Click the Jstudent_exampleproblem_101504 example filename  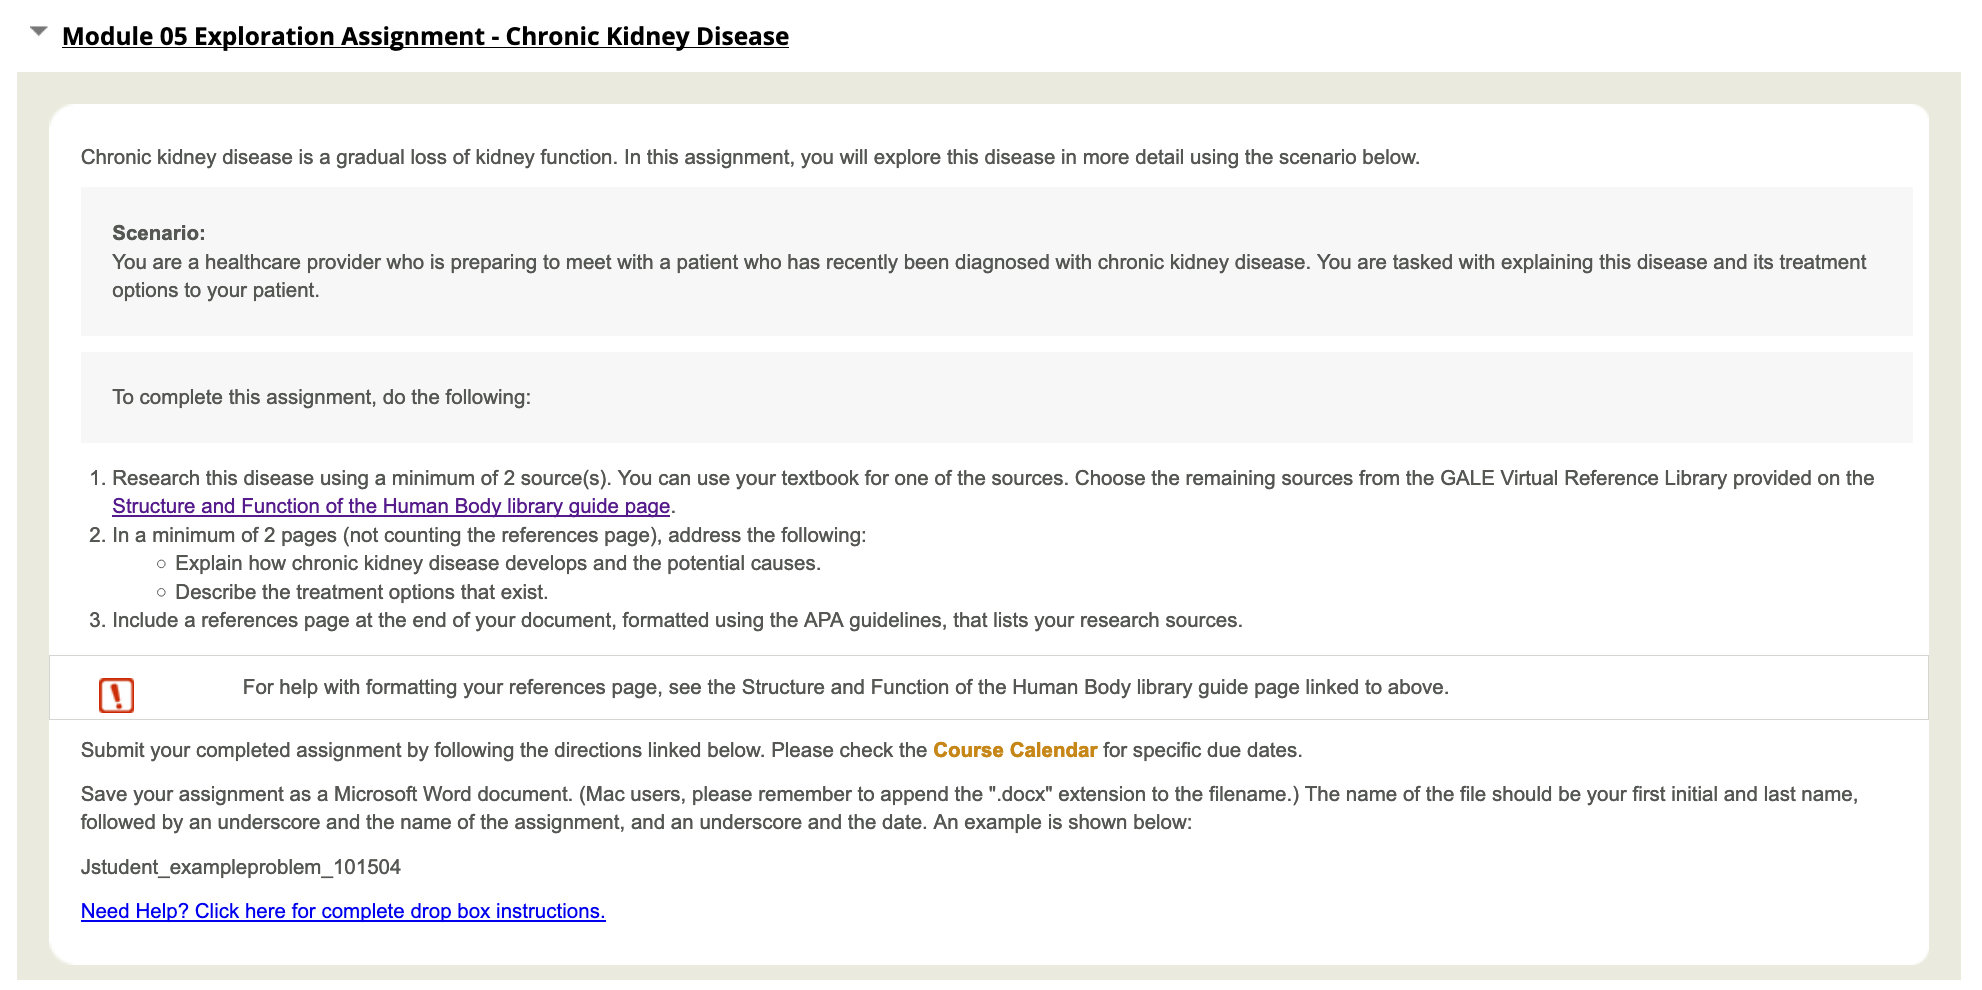point(241,867)
